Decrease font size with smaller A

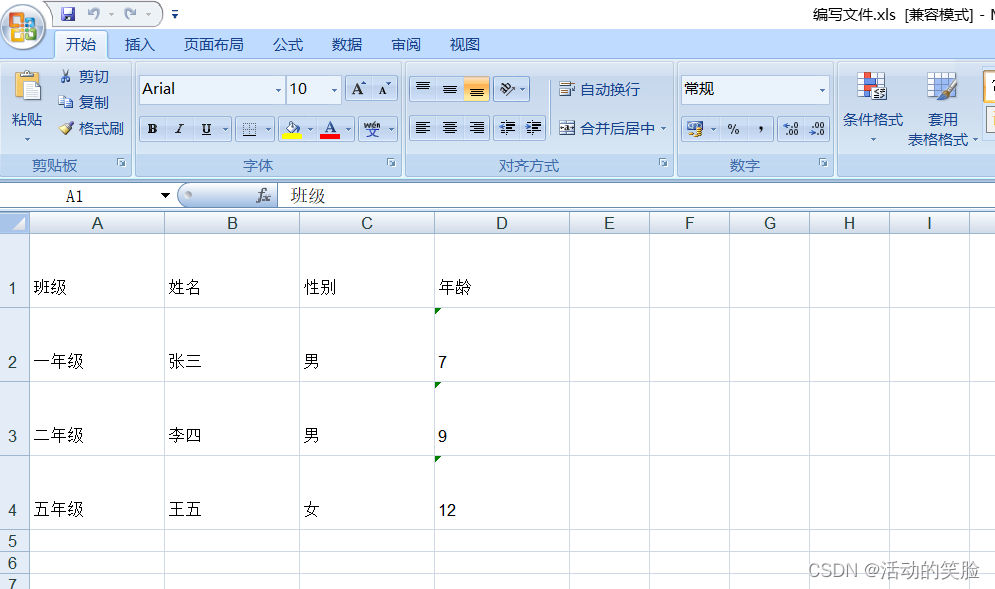[x=385, y=89]
